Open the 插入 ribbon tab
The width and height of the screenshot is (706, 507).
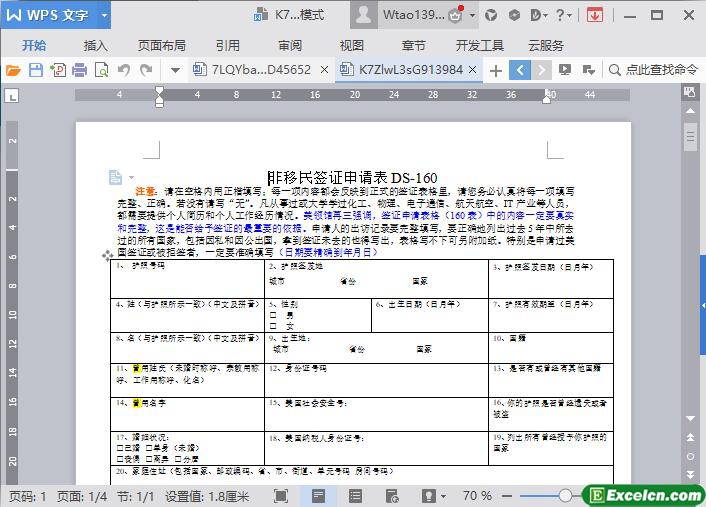point(96,45)
